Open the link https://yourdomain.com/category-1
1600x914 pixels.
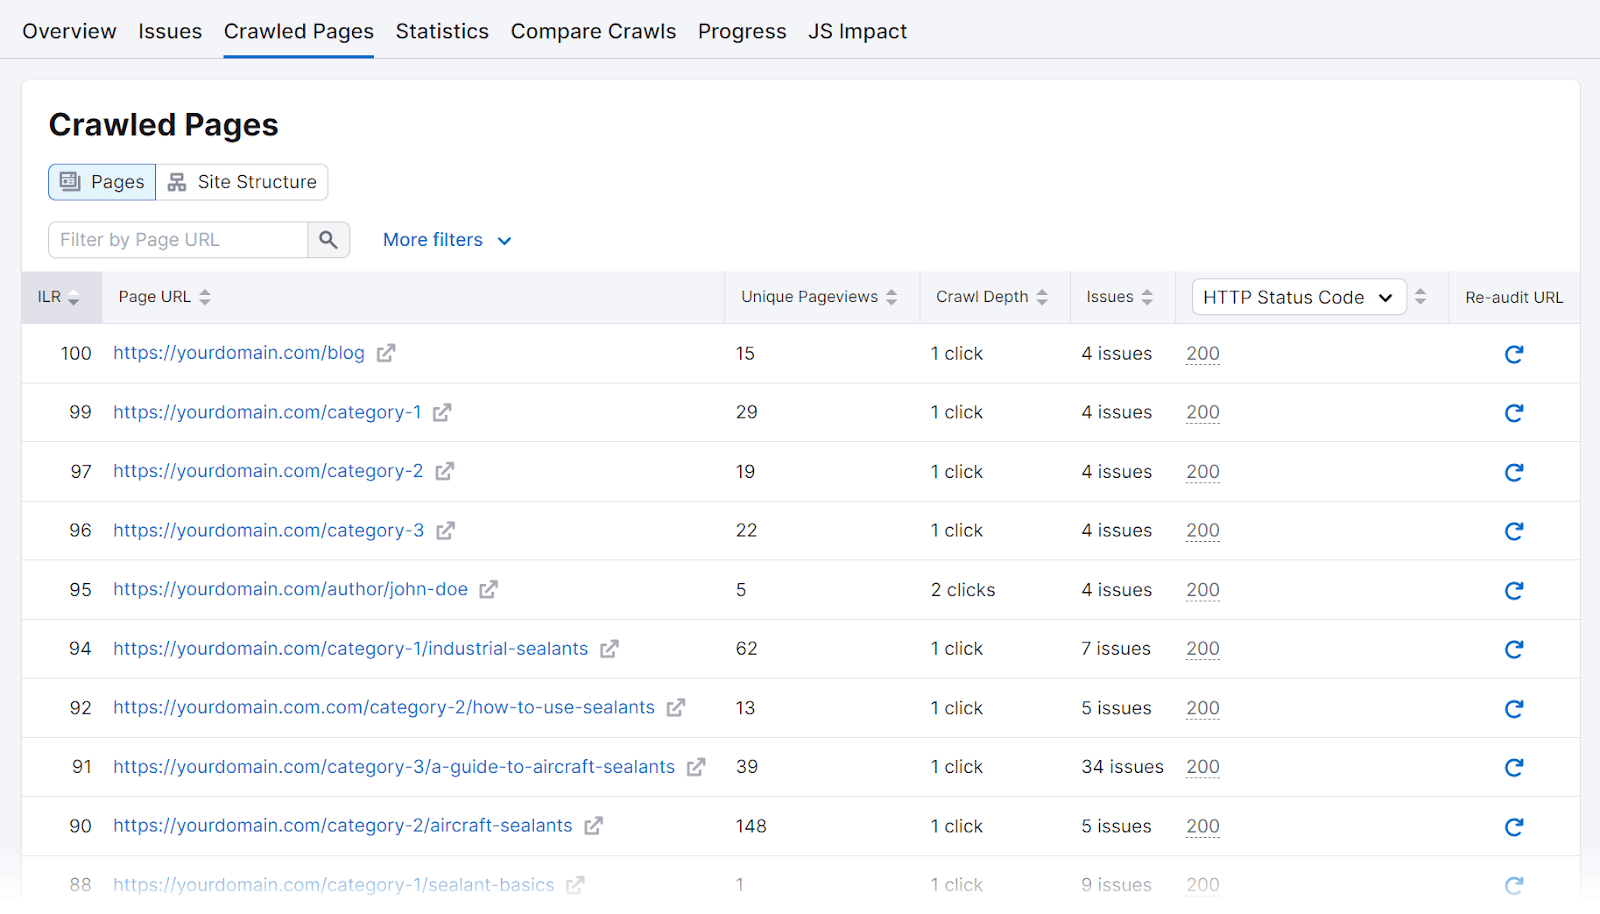(266, 412)
